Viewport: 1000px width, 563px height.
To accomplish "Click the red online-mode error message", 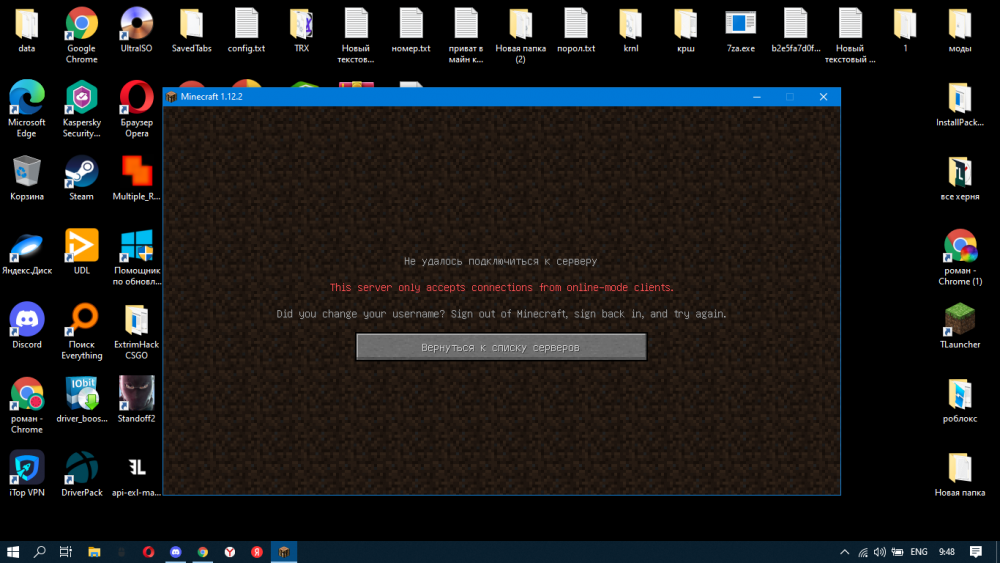I will [x=501, y=288].
